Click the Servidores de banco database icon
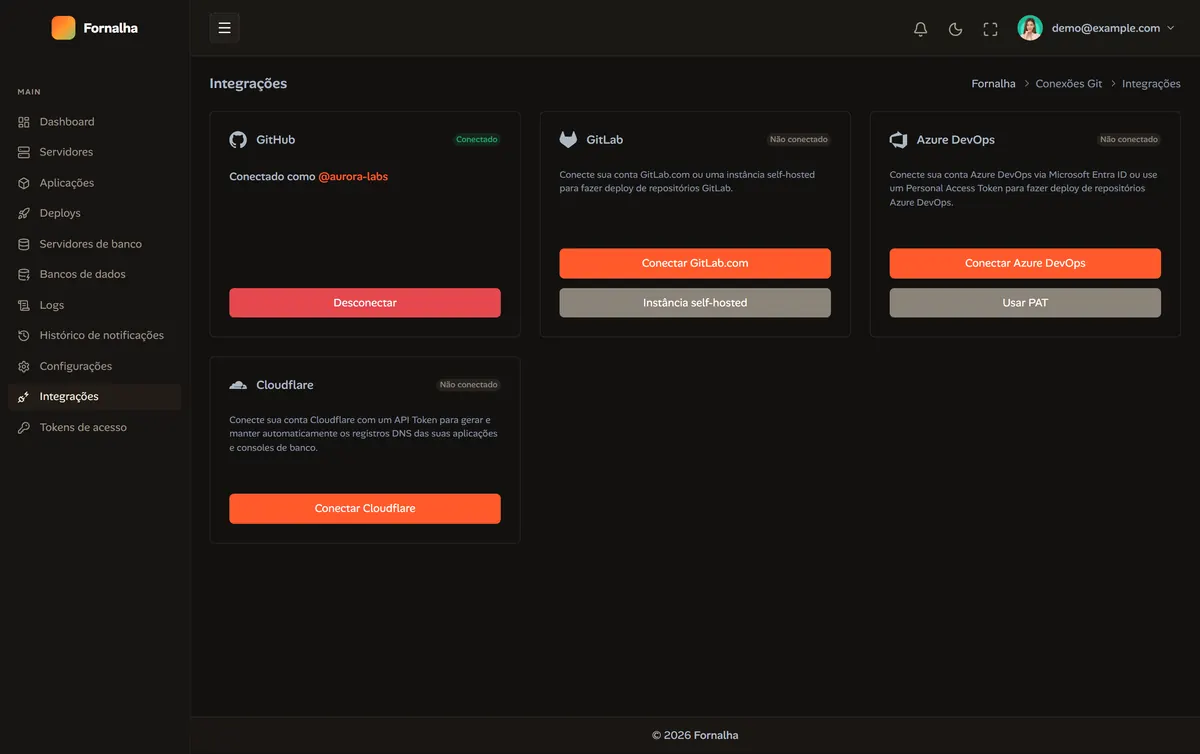The width and height of the screenshot is (1200, 754). point(24,244)
